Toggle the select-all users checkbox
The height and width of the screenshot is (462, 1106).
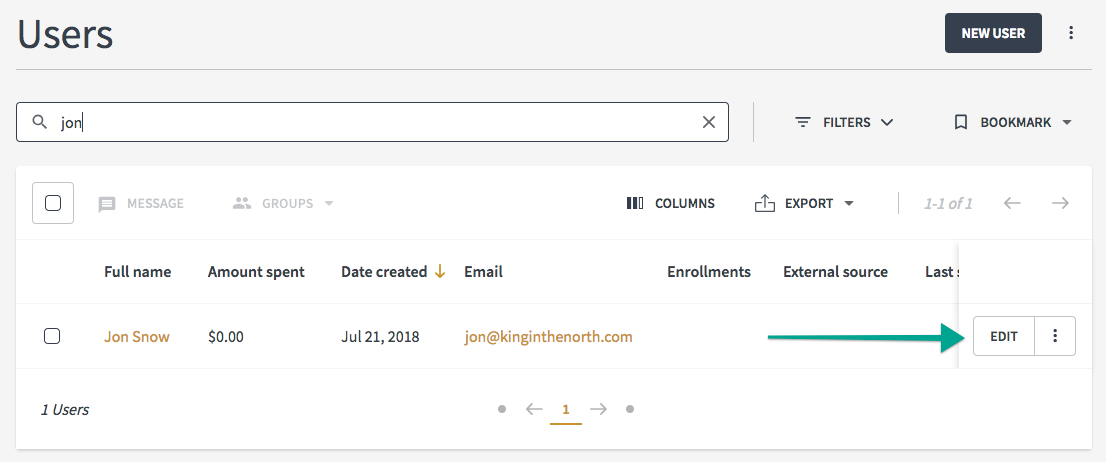(x=53, y=203)
